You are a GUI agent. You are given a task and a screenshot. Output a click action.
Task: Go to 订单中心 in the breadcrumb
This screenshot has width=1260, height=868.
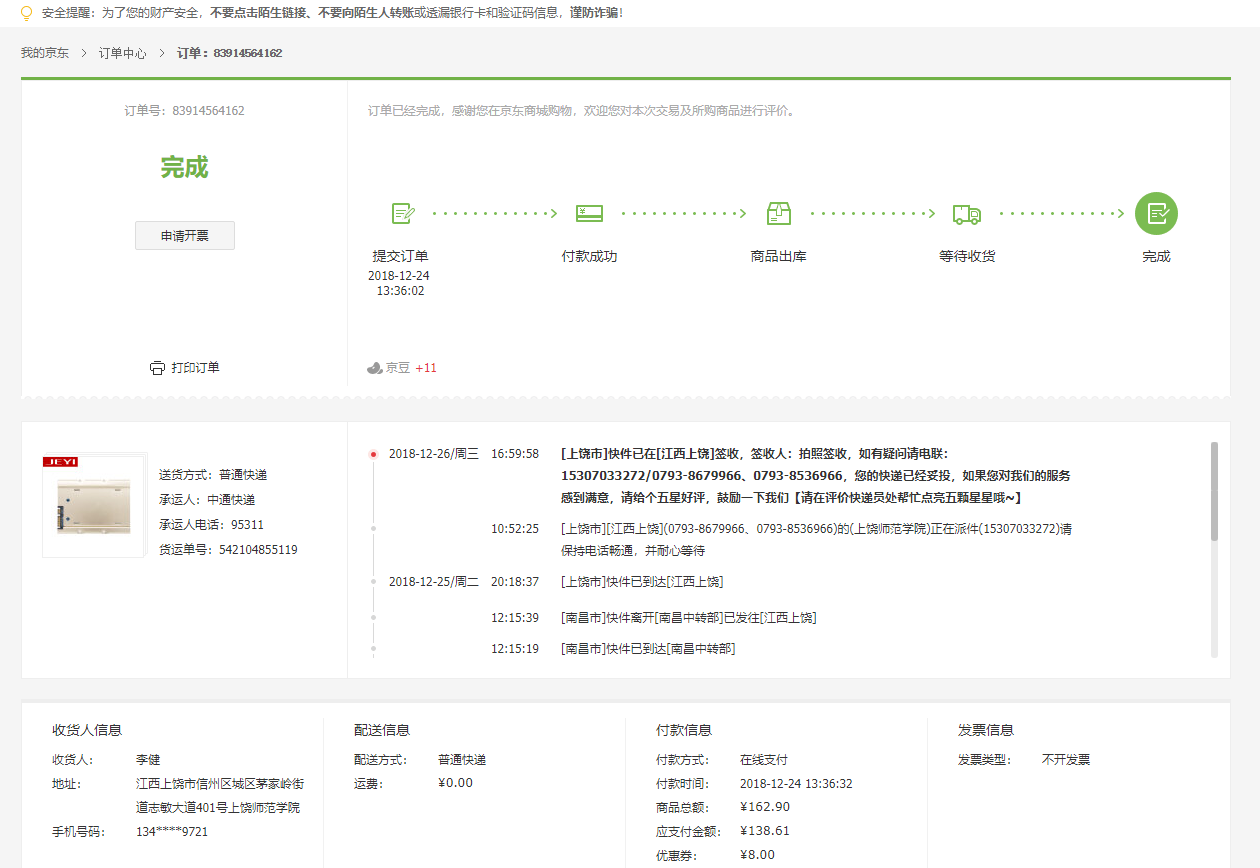(123, 53)
